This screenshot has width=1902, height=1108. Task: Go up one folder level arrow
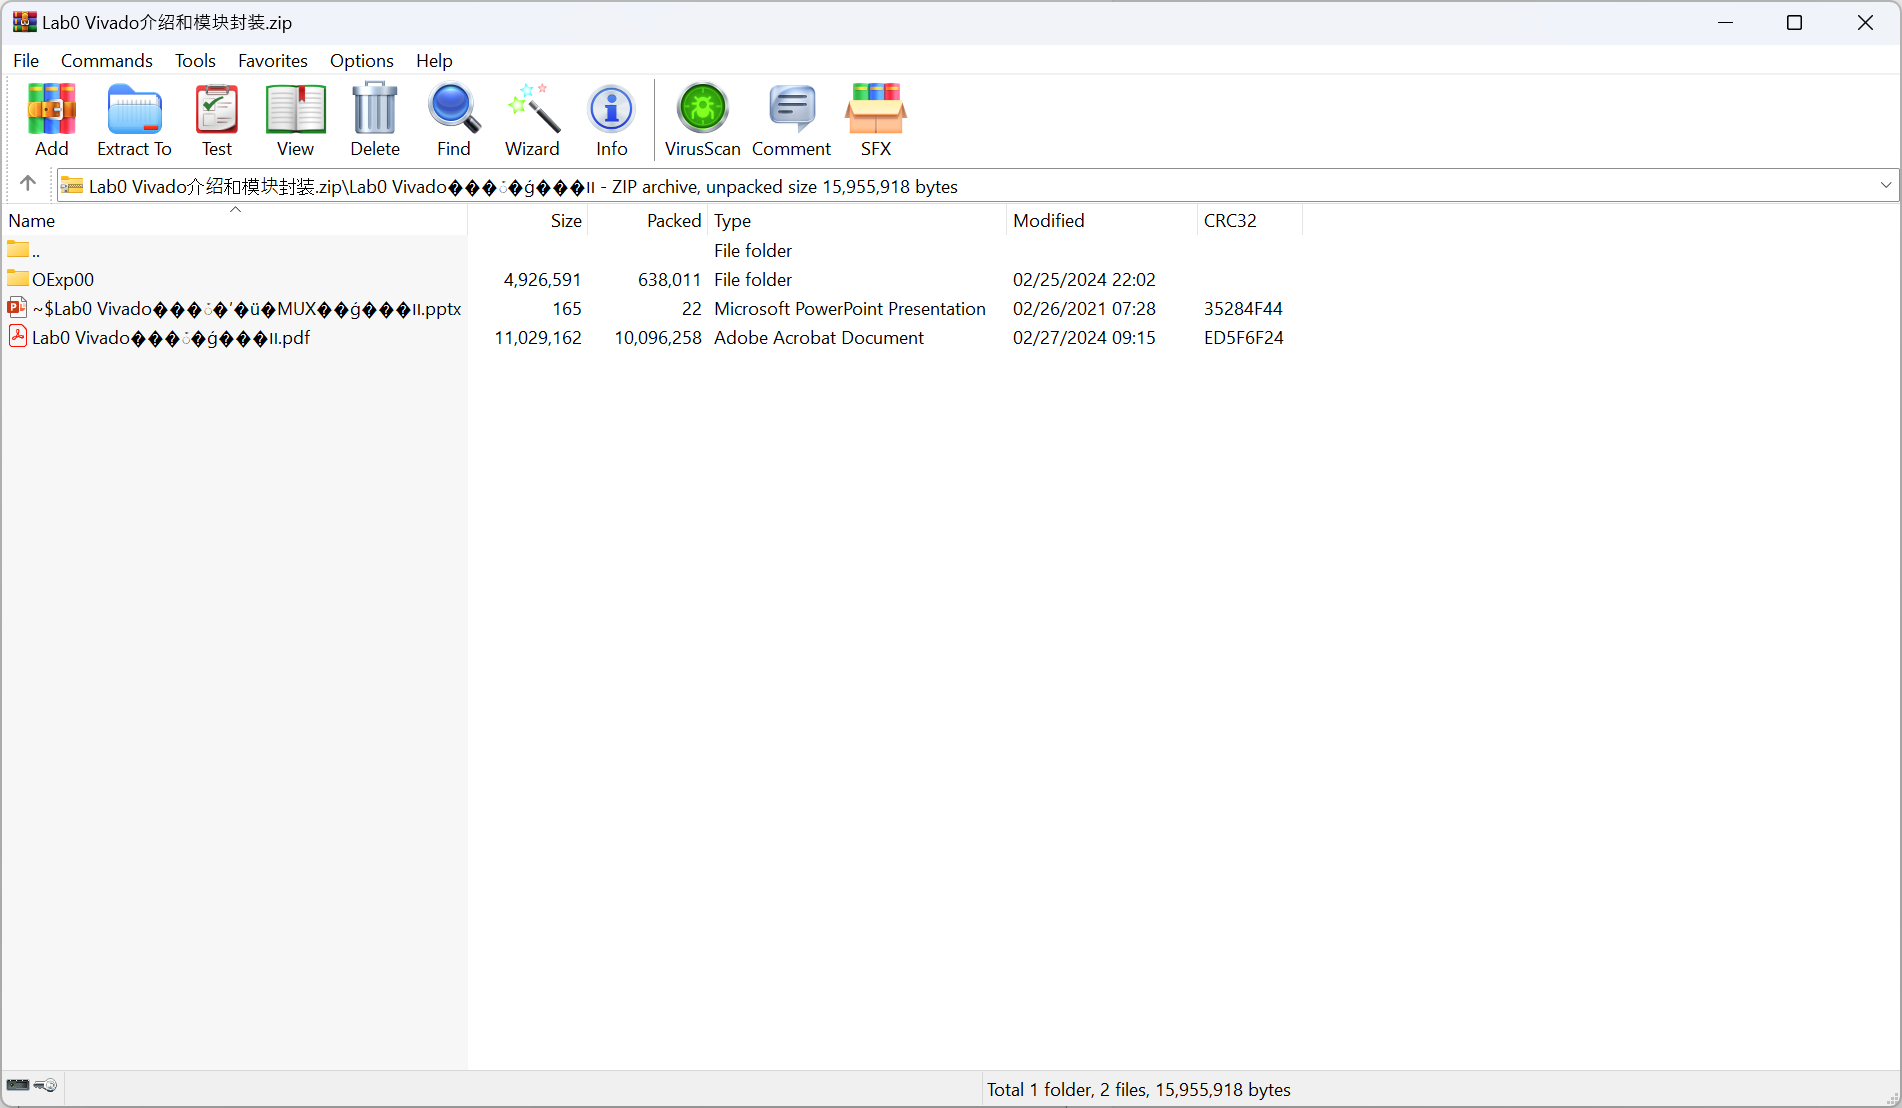[x=28, y=184]
